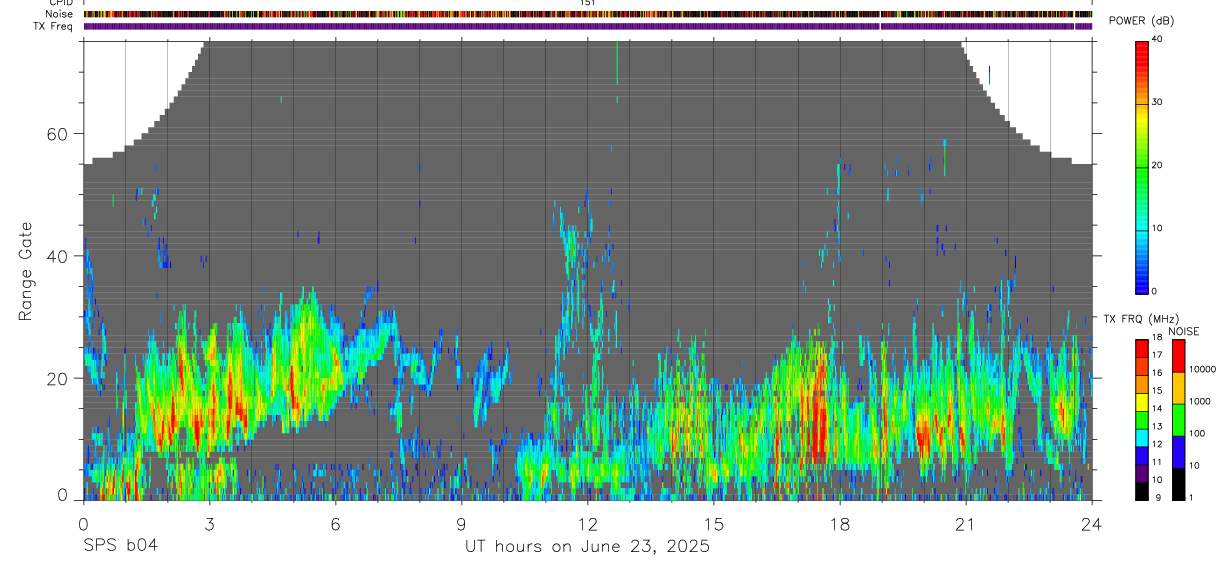
Task: Click the red 10000 noise legend swatch
Action: click(1179, 356)
